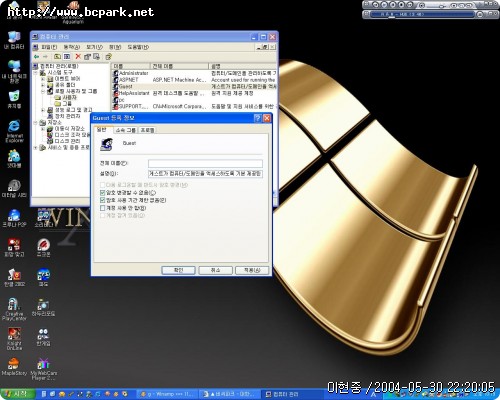The image size is (500, 400).
Task: Click the Up One Level toolbar icon
Action: coord(57,57)
